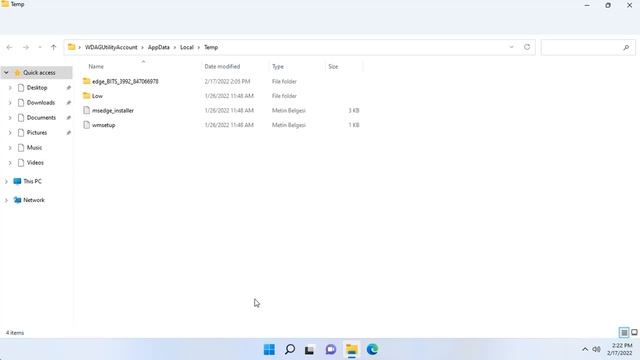Click the search magnifier icon

626,48
